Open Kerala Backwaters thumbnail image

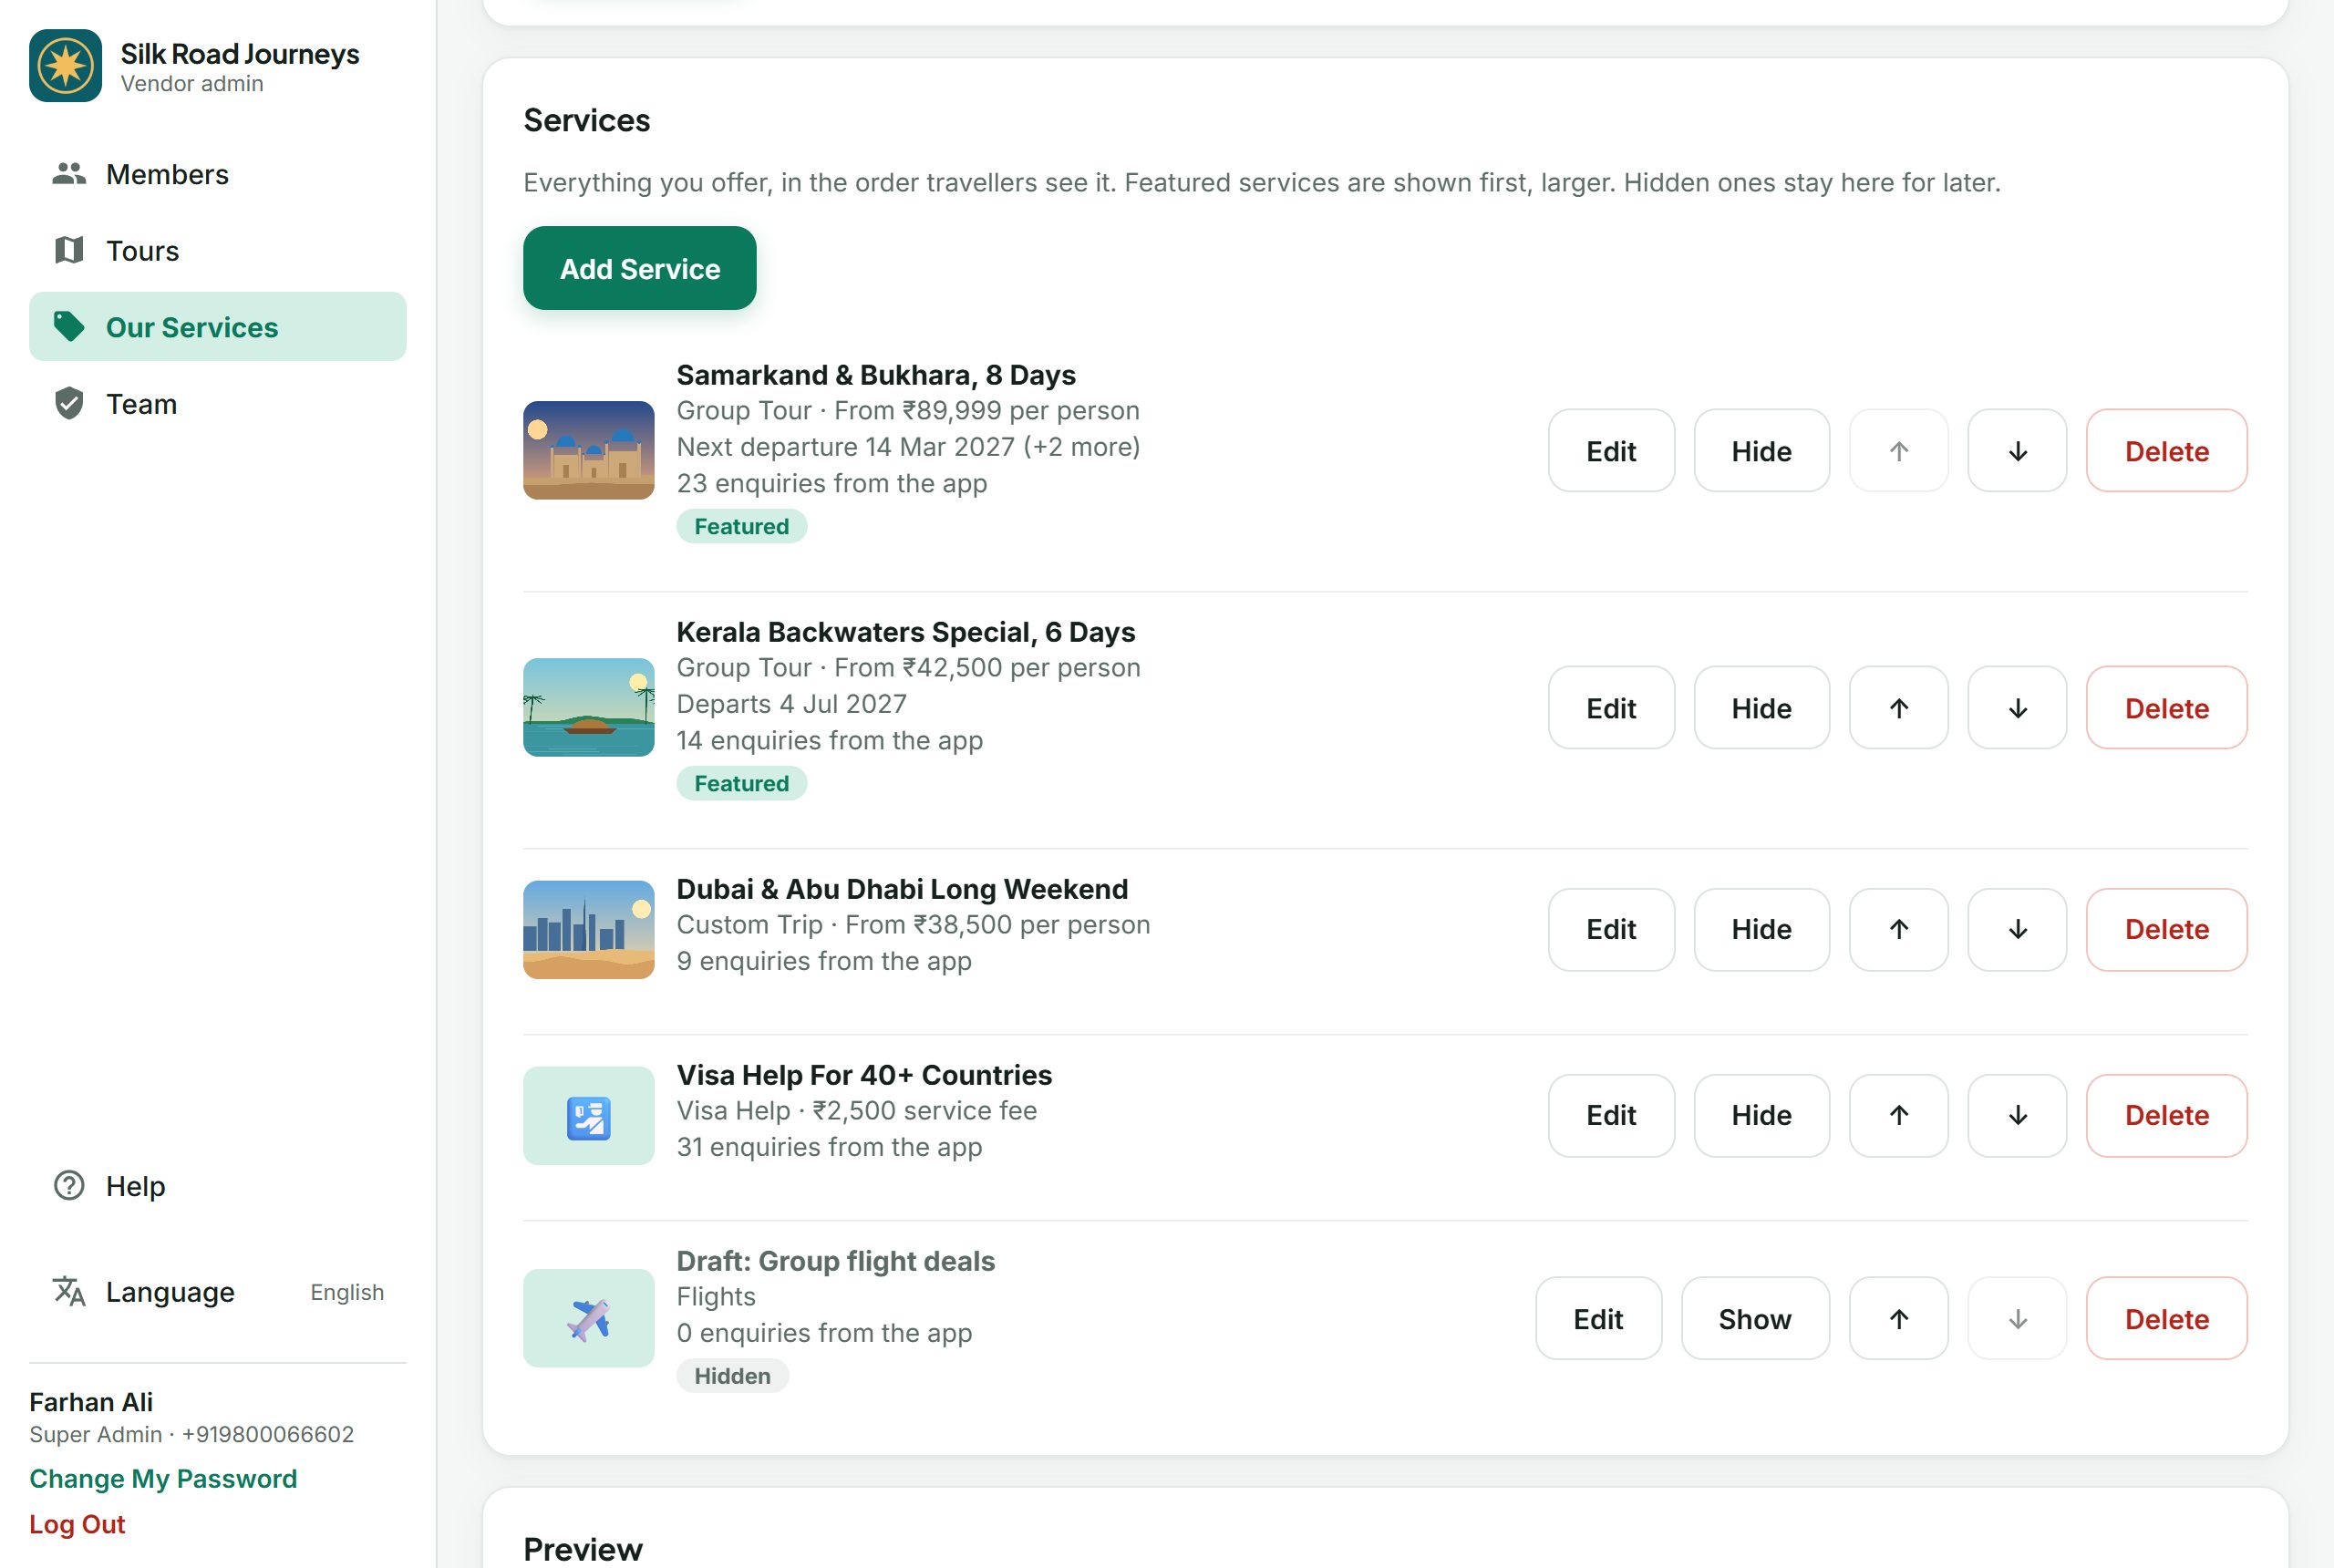[589, 707]
